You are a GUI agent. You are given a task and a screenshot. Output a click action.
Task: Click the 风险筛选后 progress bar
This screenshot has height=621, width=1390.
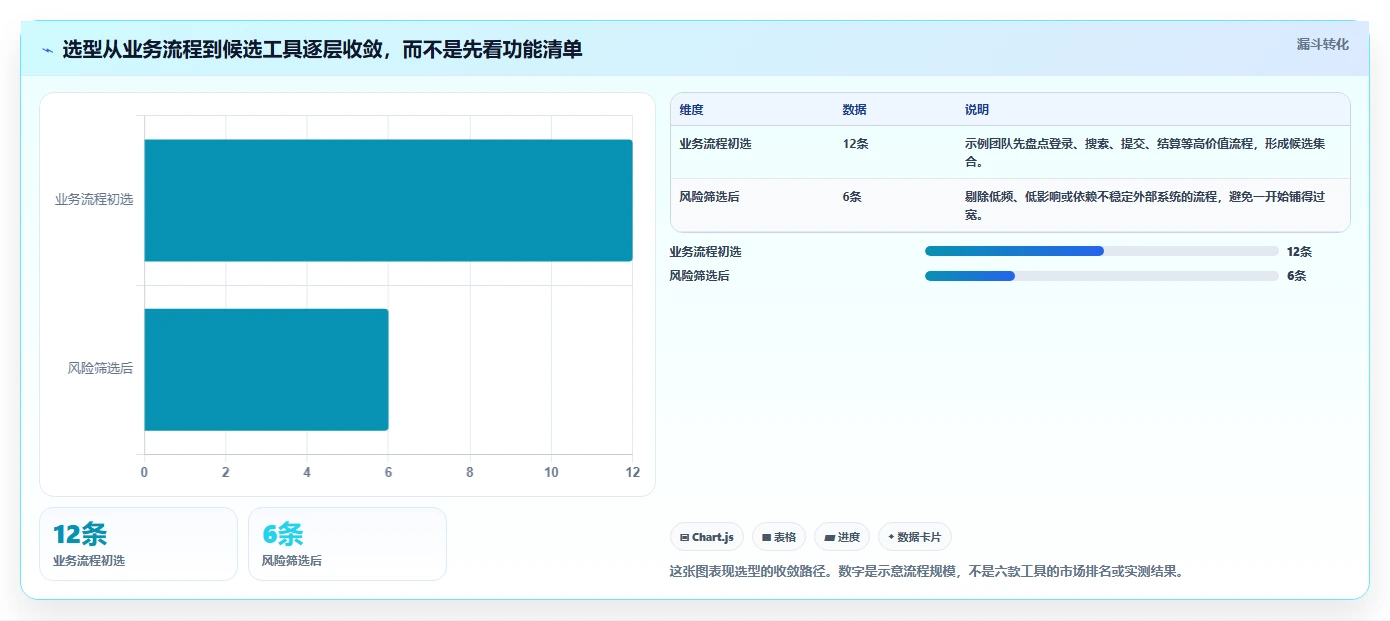coord(1102,275)
